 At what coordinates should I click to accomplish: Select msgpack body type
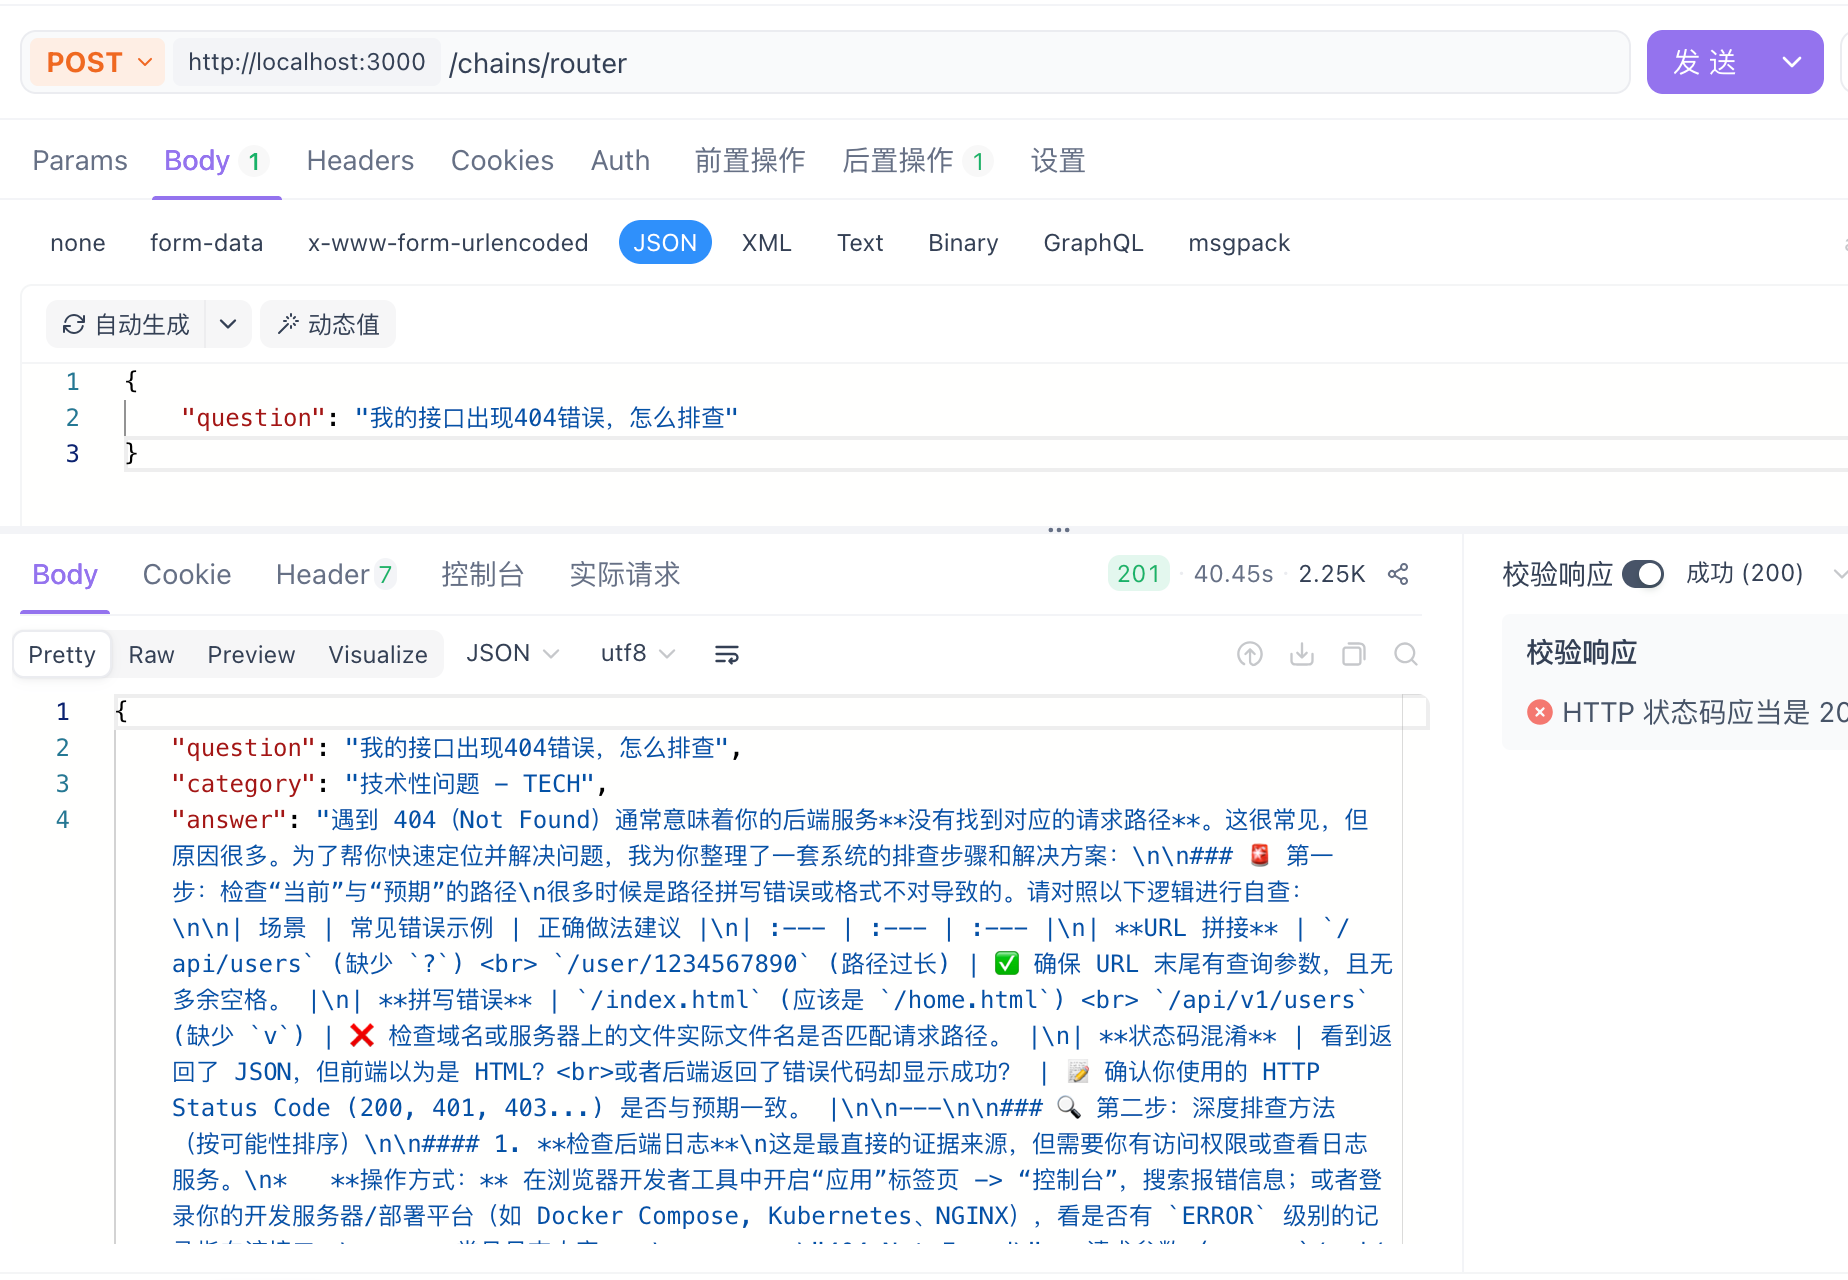(x=1239, y=243)
